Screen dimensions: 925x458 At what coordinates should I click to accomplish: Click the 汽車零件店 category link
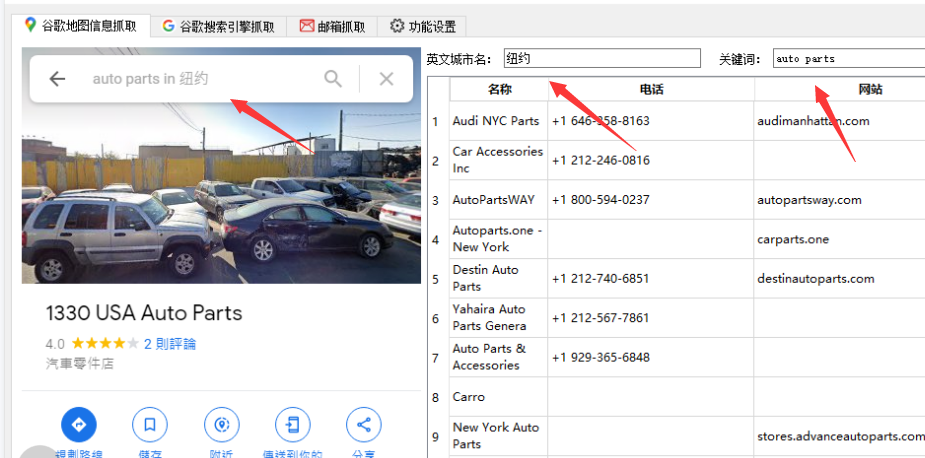[80, 364]
